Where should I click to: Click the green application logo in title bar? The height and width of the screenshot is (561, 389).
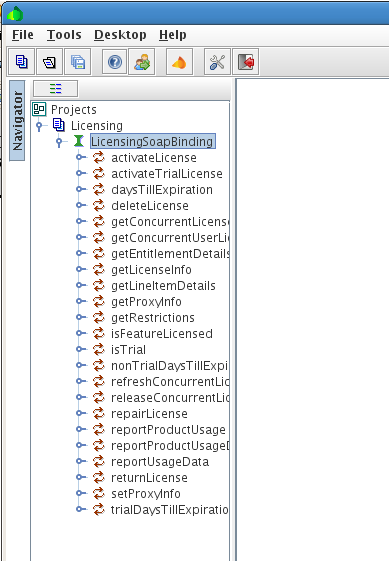tap(15, 14)
